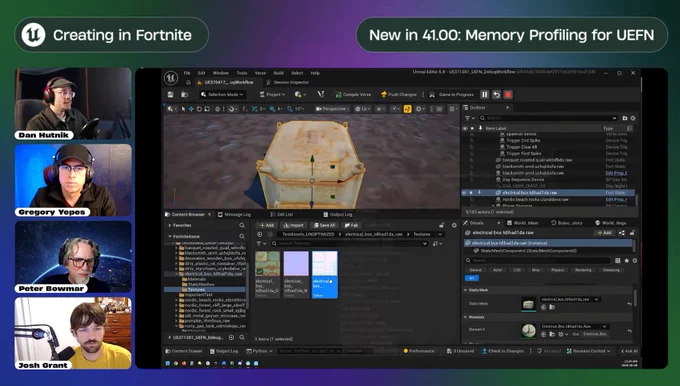
Task: Click the Content Browser lock icon
Action: tap(441, 225)
